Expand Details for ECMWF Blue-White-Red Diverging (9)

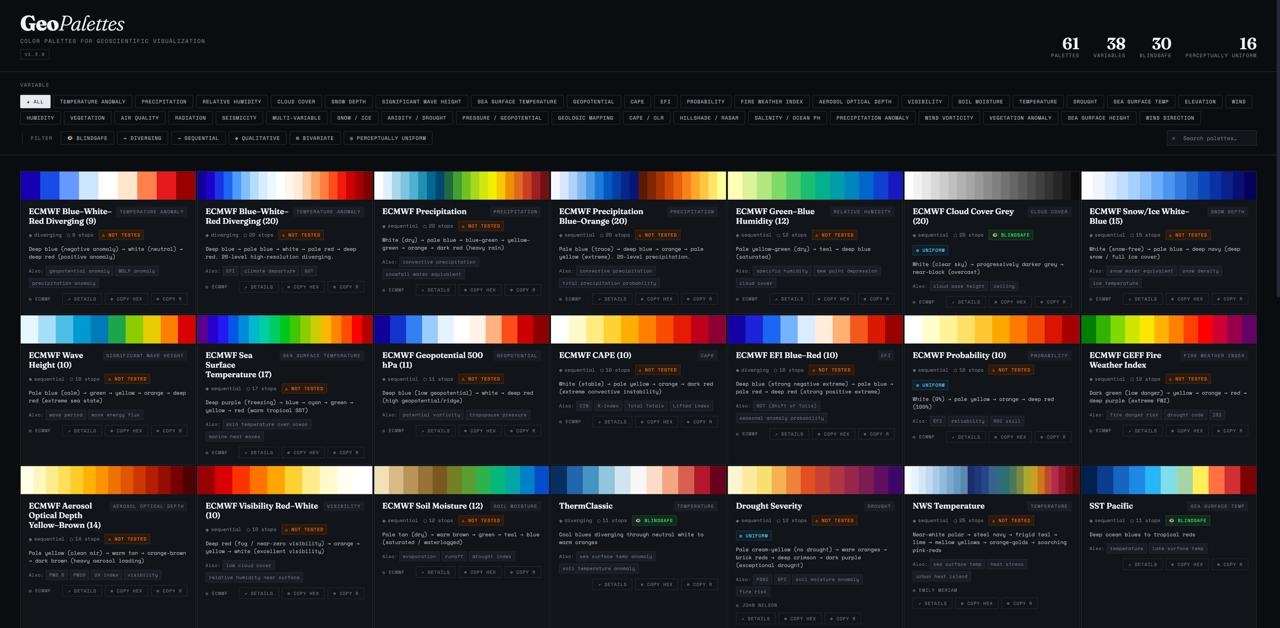(x=84, y=299)
